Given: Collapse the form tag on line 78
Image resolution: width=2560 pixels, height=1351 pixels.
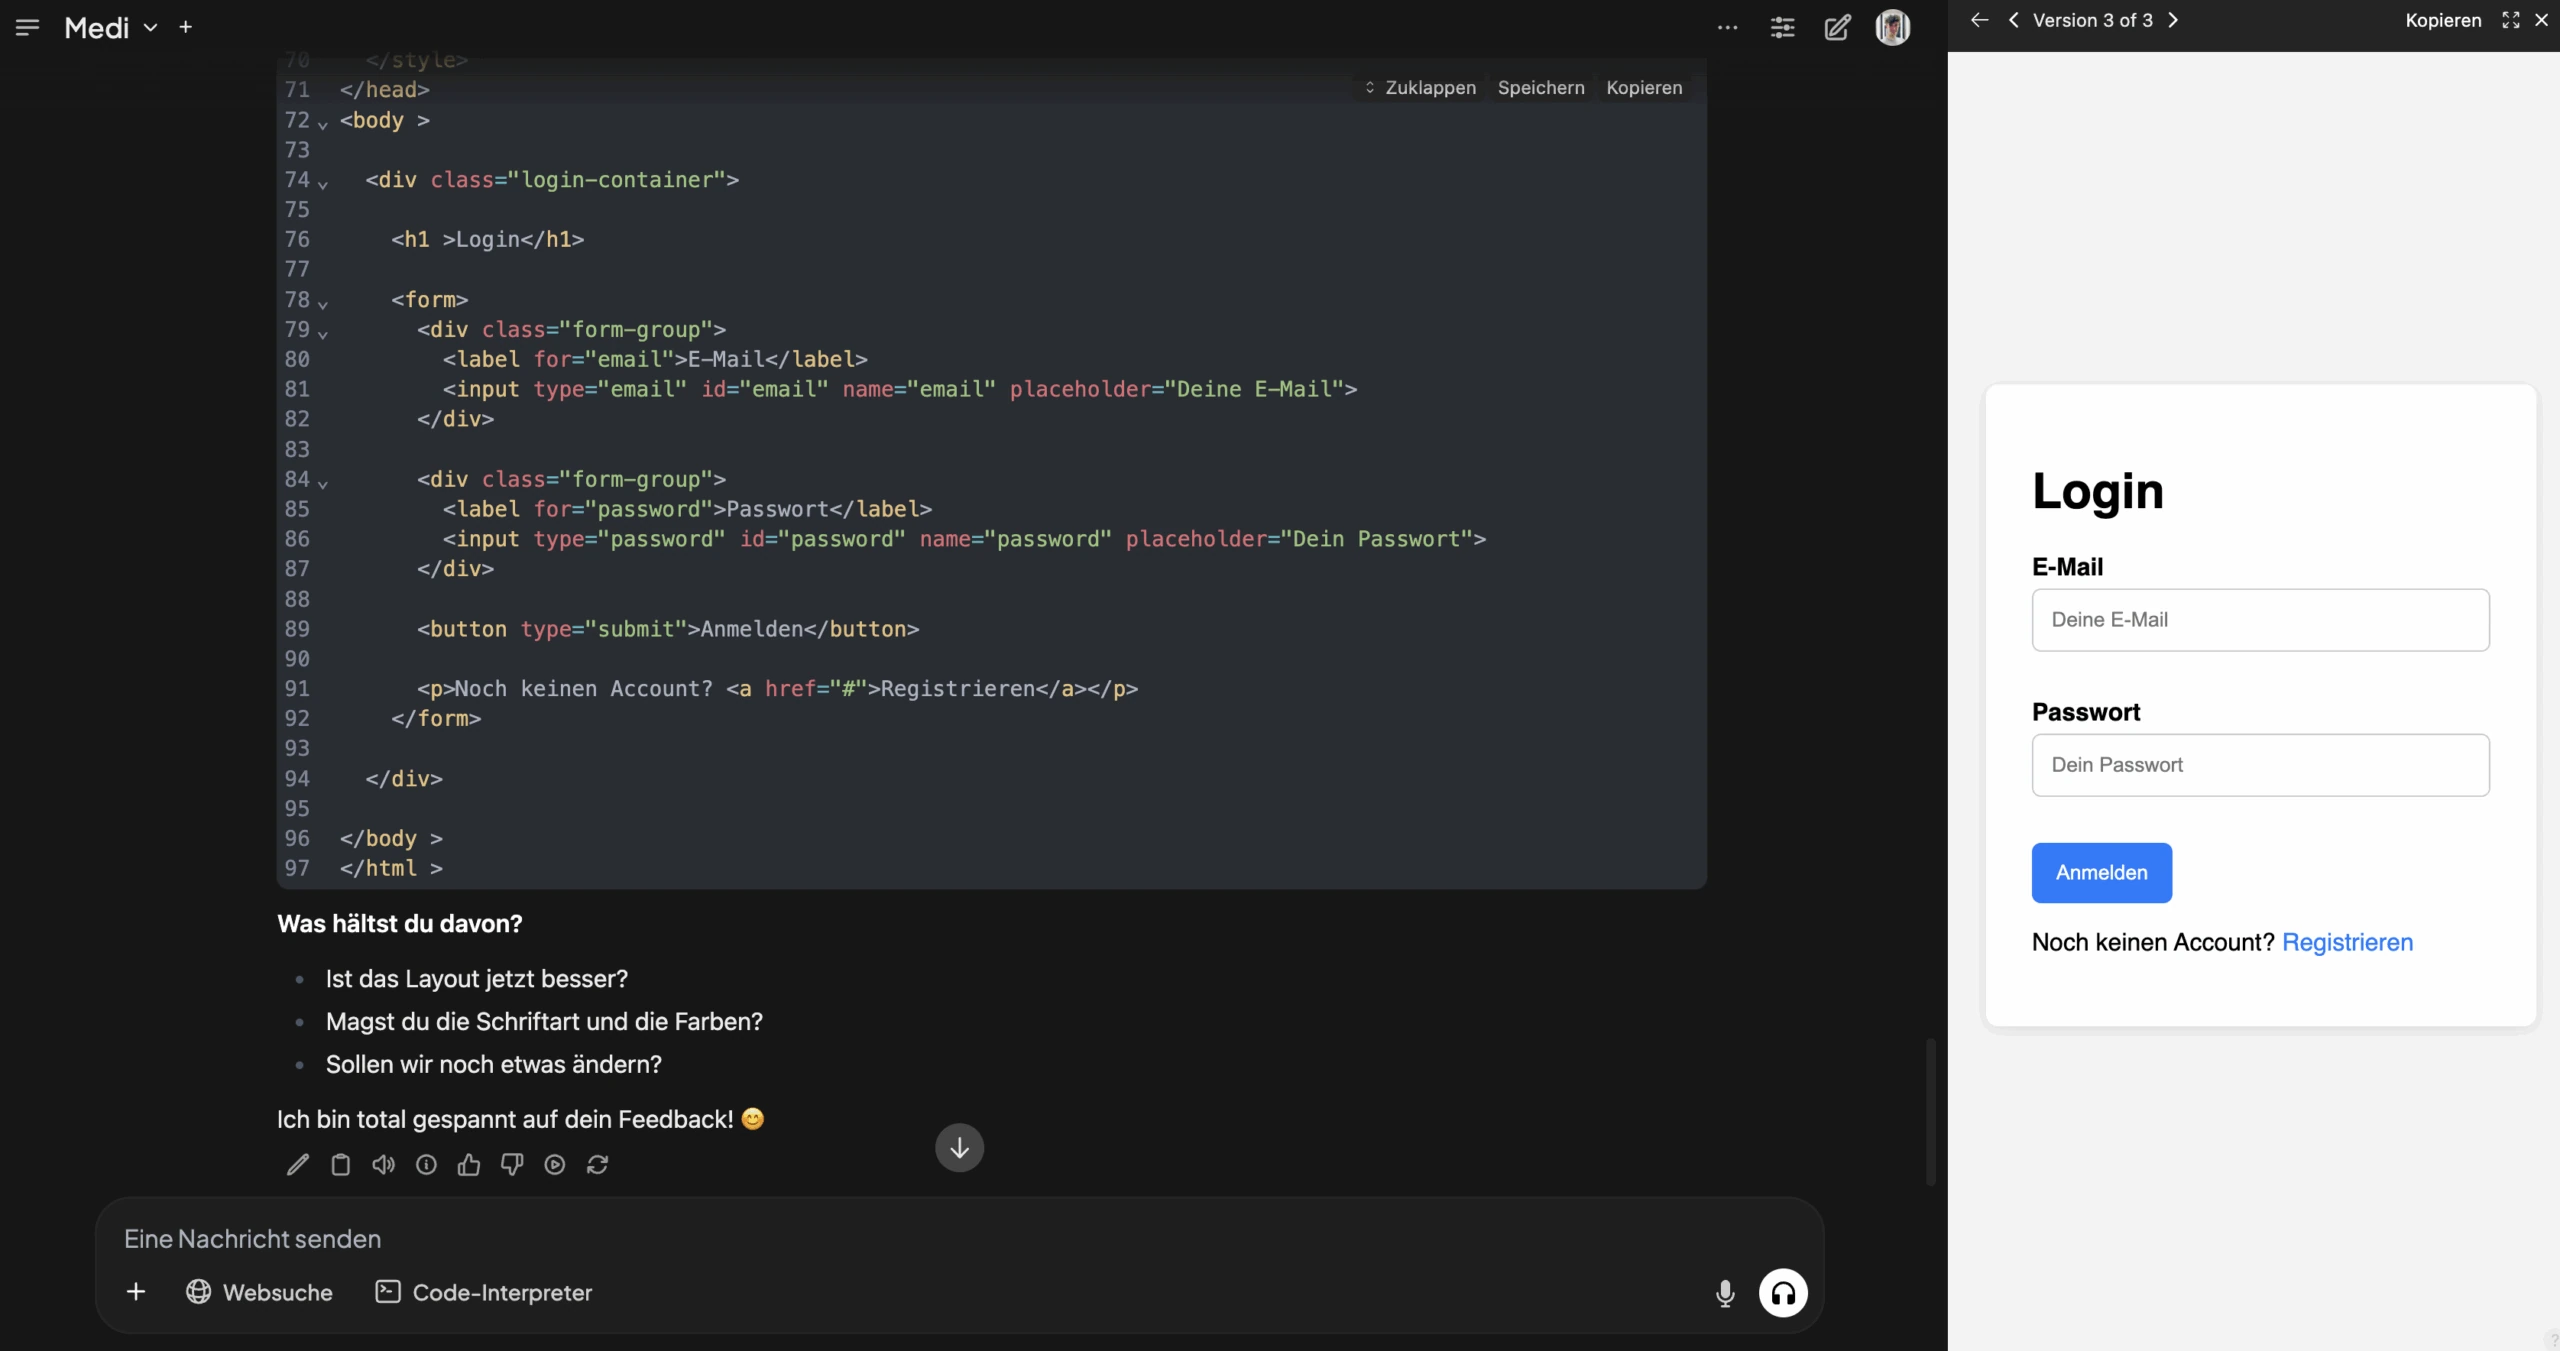Looking at the screenshot, I should pyautogui.click(x=323, y=303).
